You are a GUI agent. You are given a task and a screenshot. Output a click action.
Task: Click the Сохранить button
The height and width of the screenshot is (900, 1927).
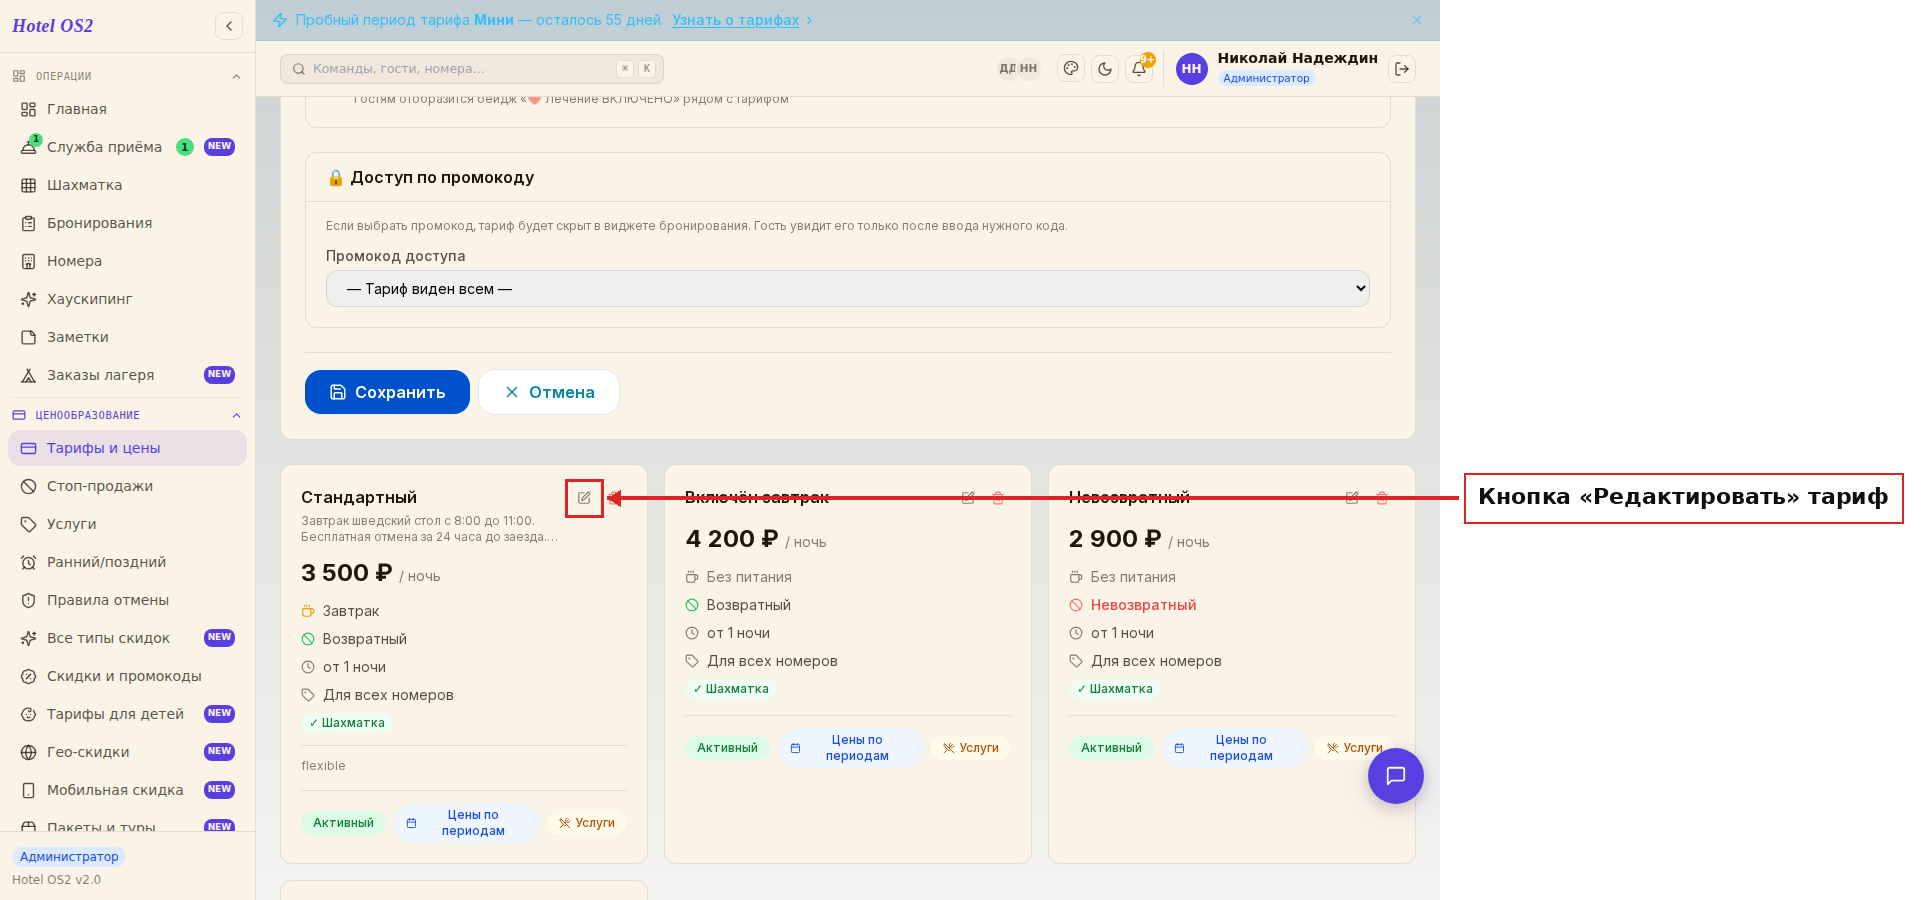(x=387, y=392)
